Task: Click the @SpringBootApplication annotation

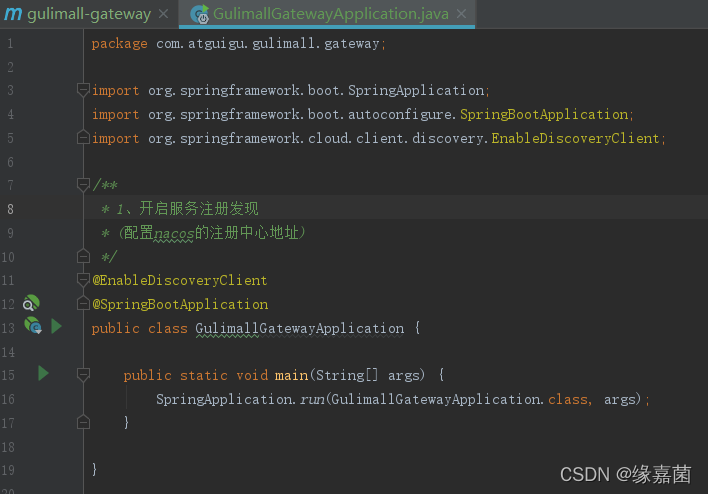Action: [x=180, y=304]
